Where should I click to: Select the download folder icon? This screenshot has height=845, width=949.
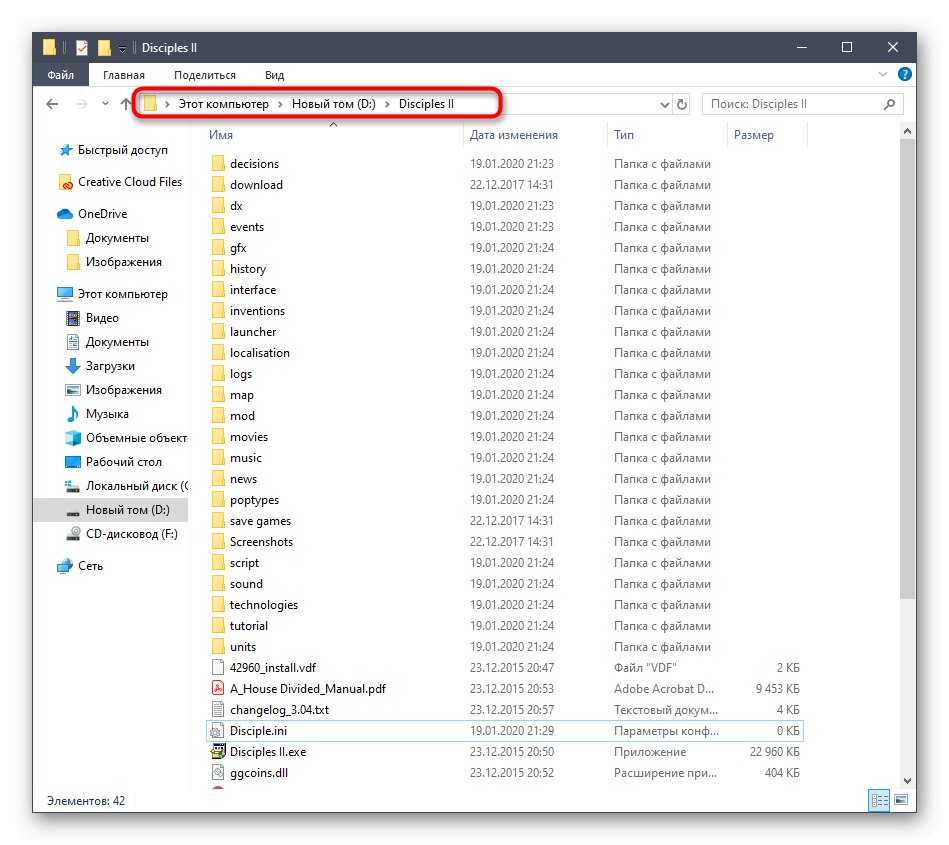[218, 185]
